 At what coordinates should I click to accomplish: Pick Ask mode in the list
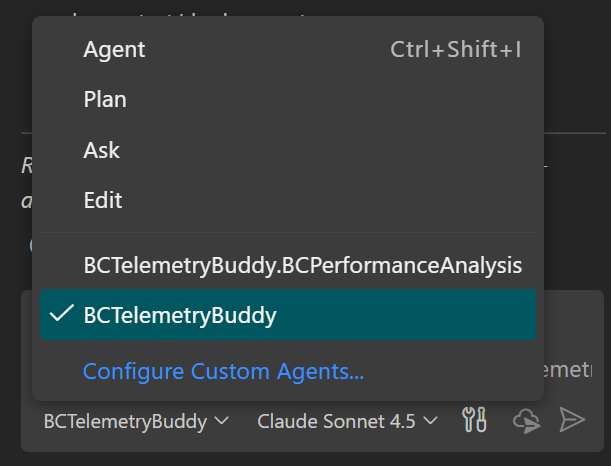(x=102, y=150)
